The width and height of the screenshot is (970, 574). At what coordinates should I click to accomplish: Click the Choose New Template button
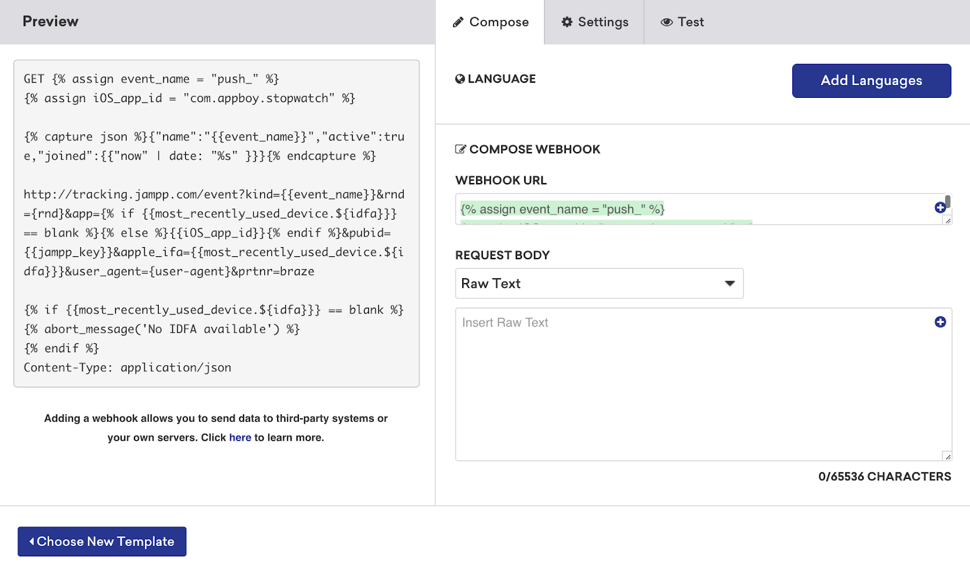pos(102,541)
